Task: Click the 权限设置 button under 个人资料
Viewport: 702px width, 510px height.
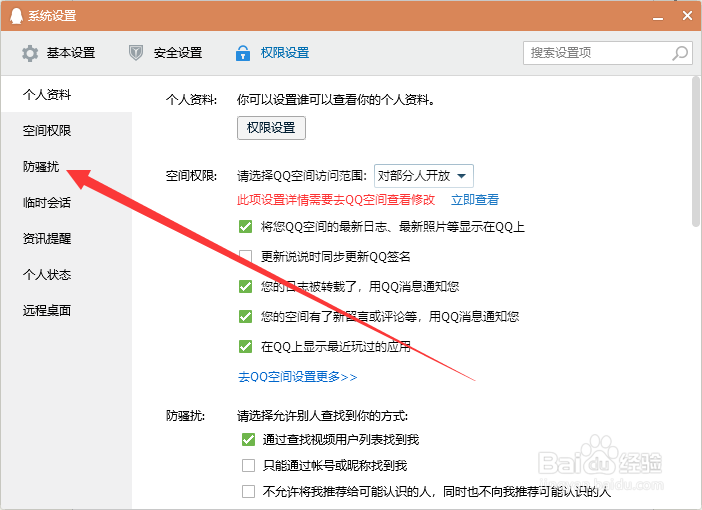Action: [271, 128]
